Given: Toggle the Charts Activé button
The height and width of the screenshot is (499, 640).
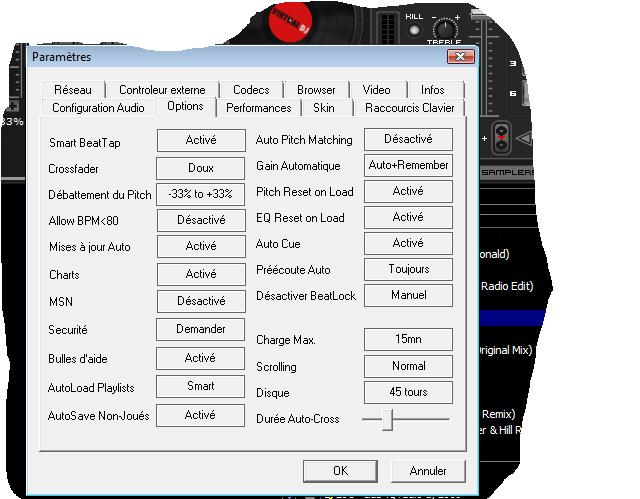Looking at the screenshot, I should [x=201, y=274].
